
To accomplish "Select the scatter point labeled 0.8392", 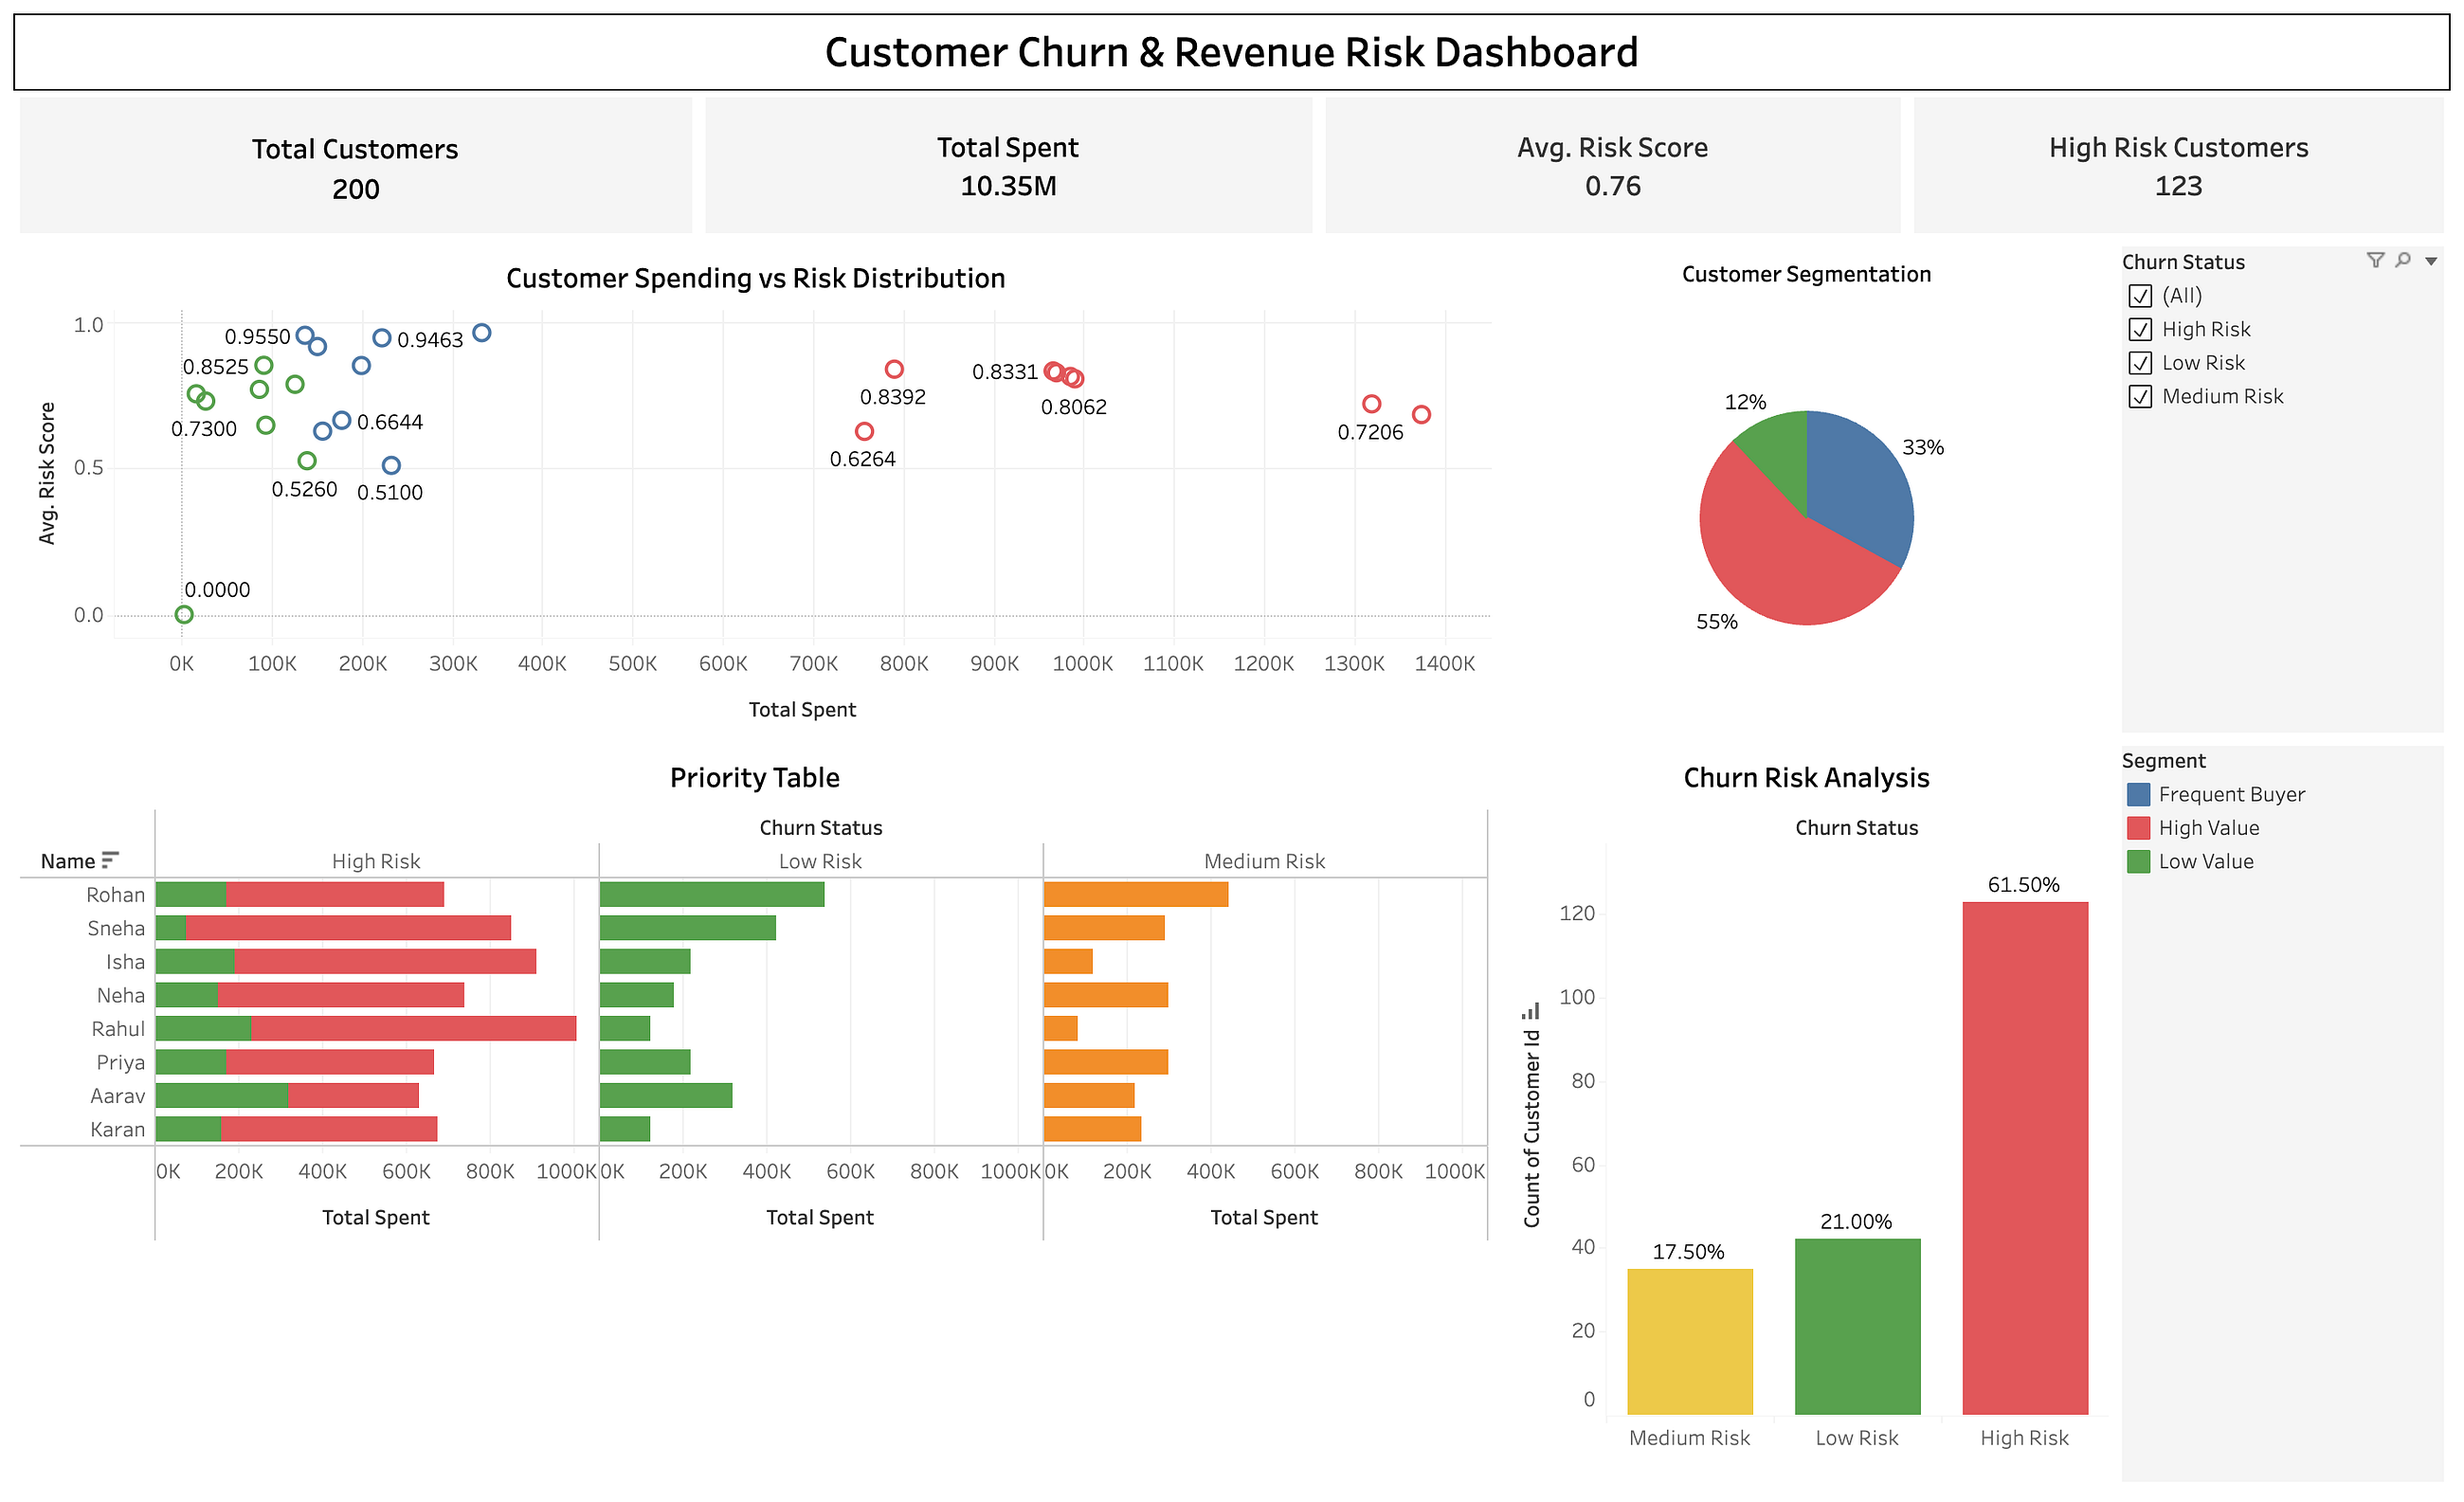I will point(894,370).
